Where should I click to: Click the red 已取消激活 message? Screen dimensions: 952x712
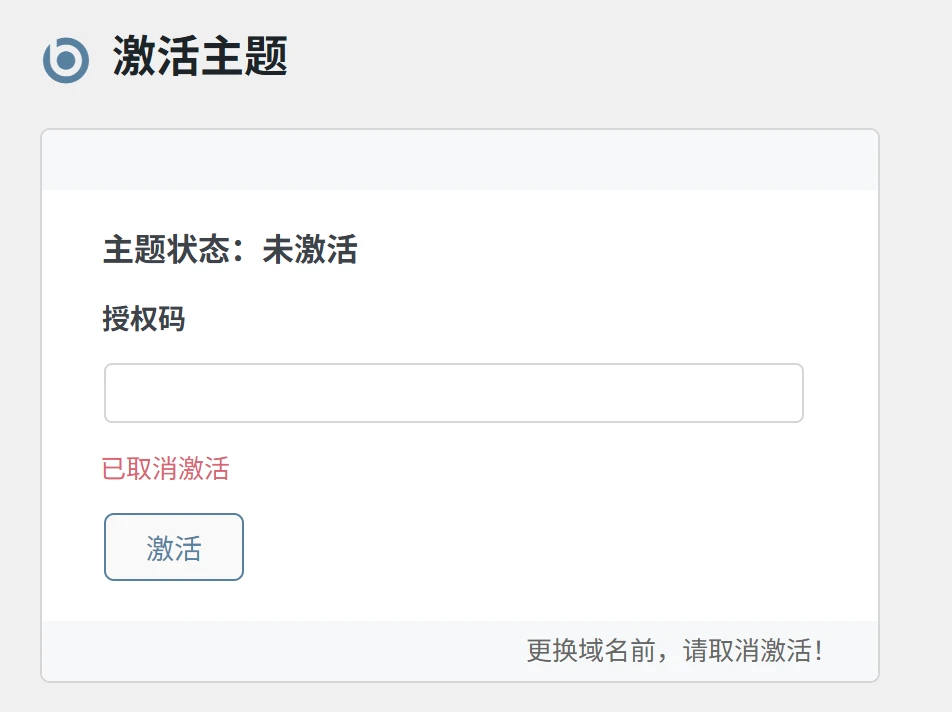[x=166, y=469]
